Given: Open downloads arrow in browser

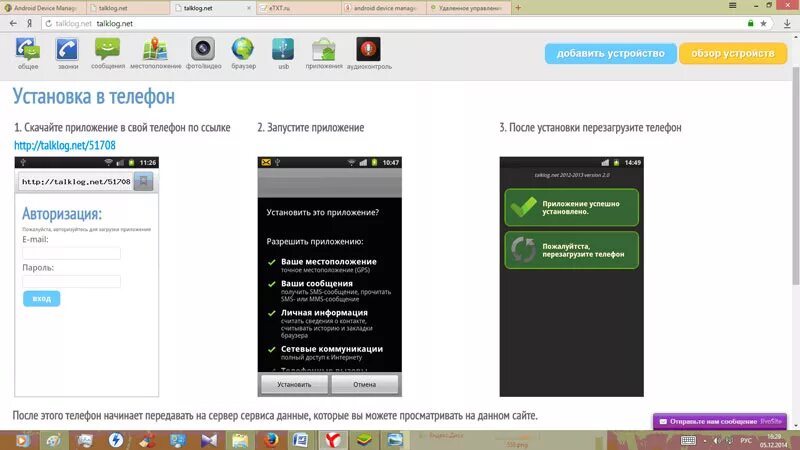Looking at the screenshot, I should 787,23.
